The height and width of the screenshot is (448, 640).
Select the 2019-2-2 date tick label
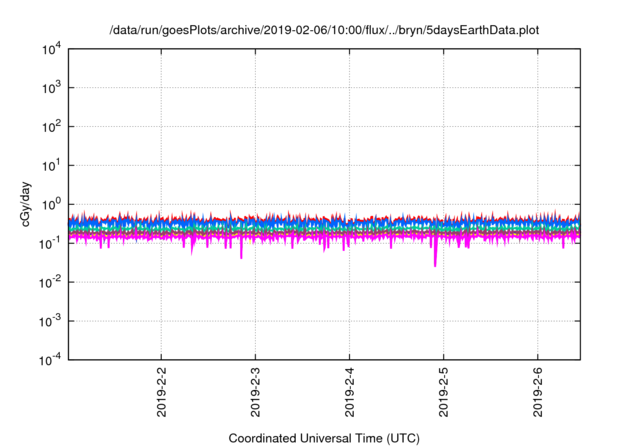tap(162, 392)
